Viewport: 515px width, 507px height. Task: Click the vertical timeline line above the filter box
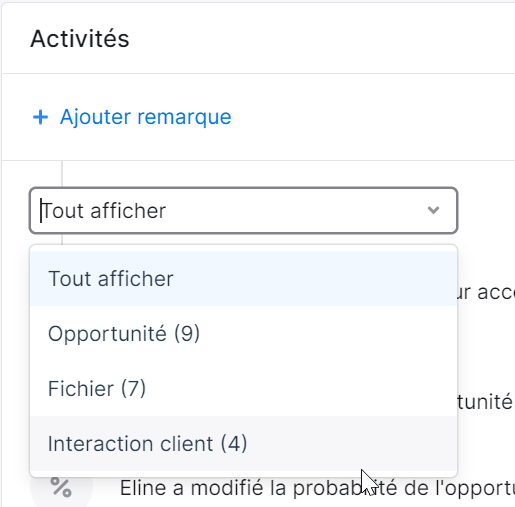pyautogui.click(x=62, y=174)
